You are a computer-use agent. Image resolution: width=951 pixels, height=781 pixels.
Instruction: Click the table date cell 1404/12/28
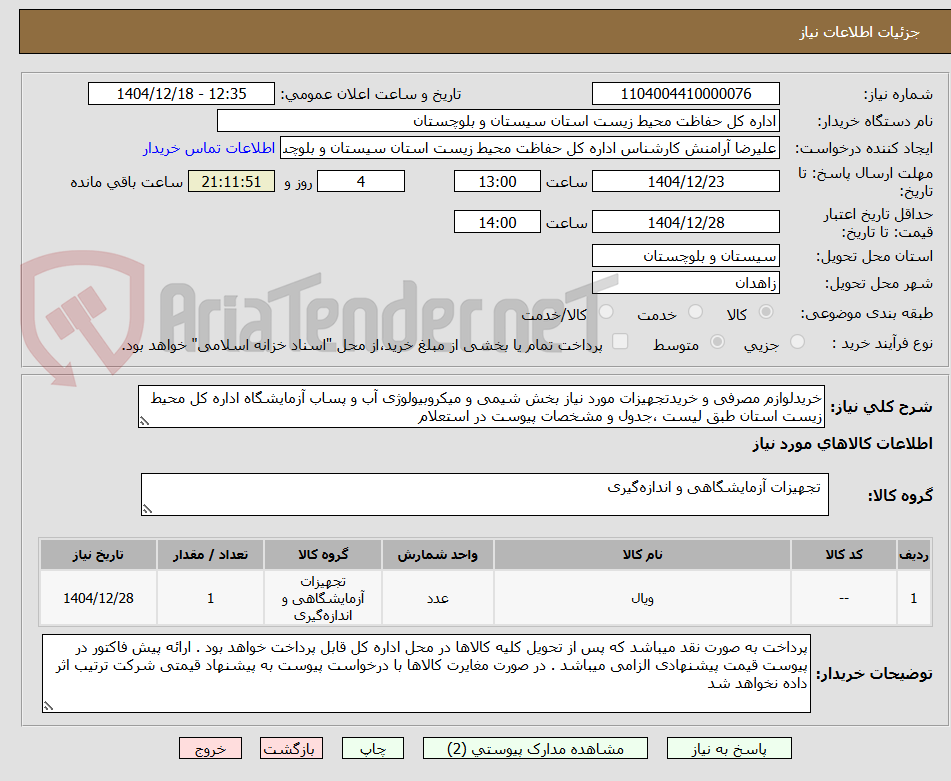(x=98, y=598)
